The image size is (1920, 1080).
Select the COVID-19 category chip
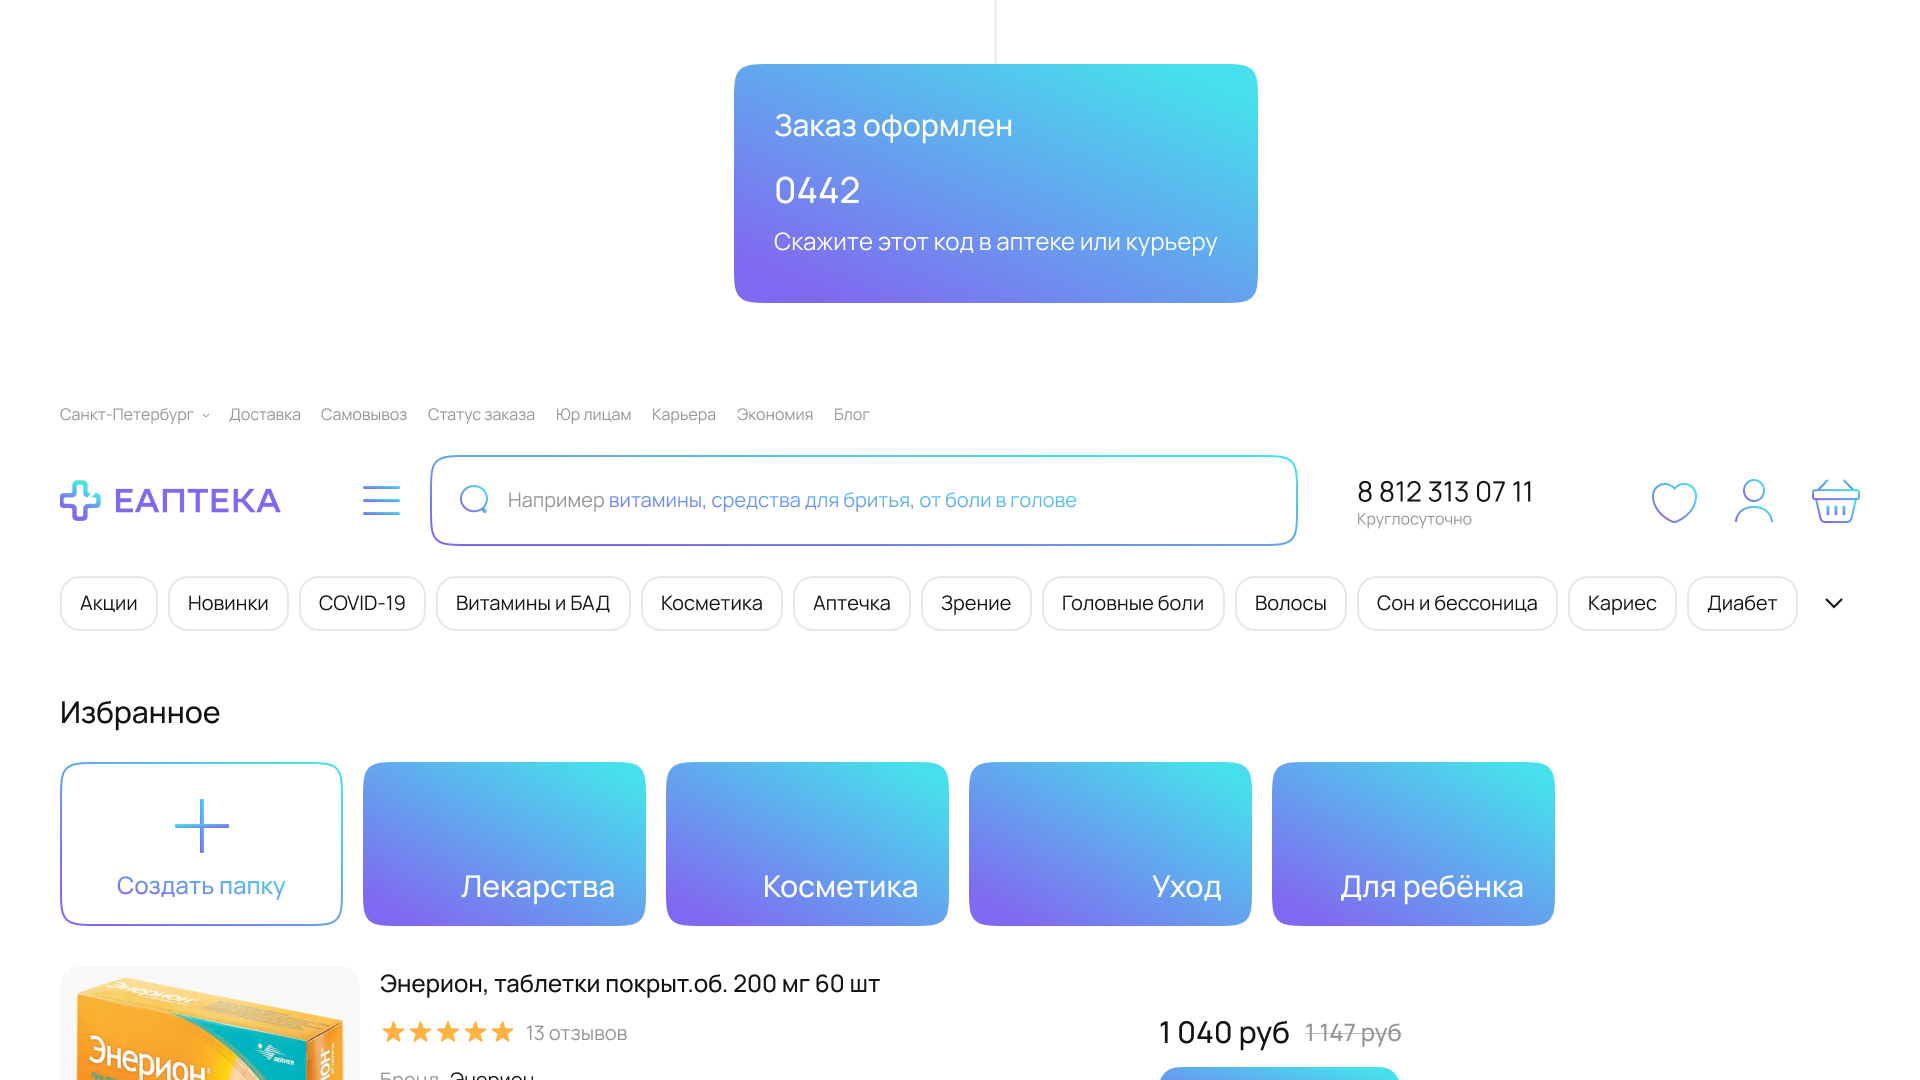tap(362, 603)
